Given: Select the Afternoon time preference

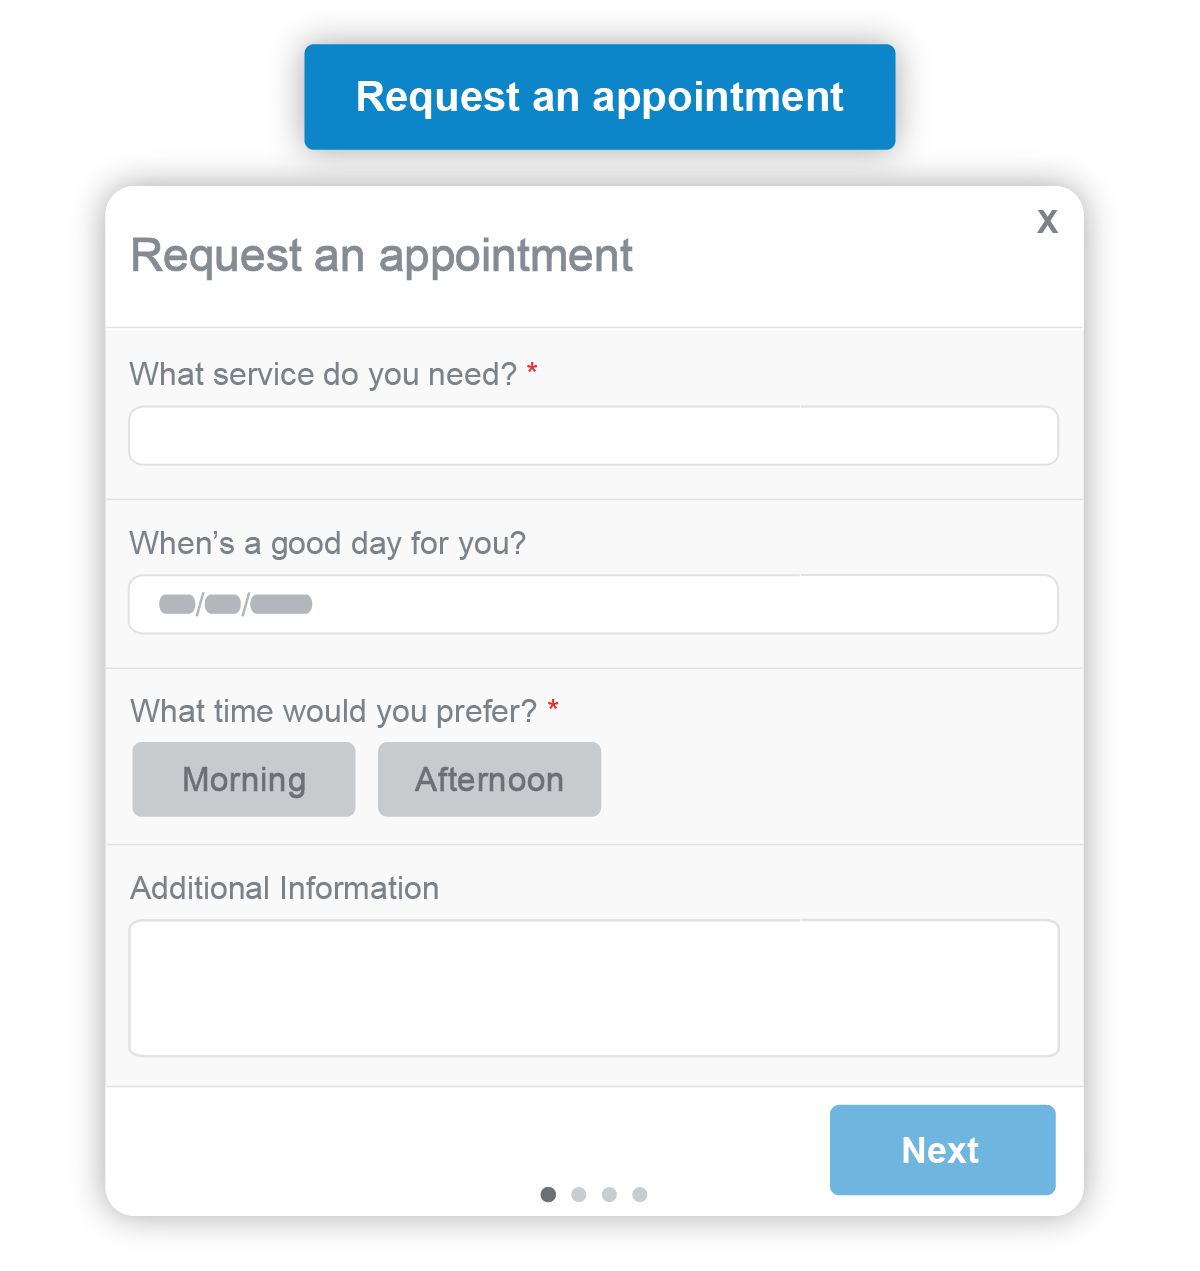Looking at the screenshot, I should tap(489, 779).
